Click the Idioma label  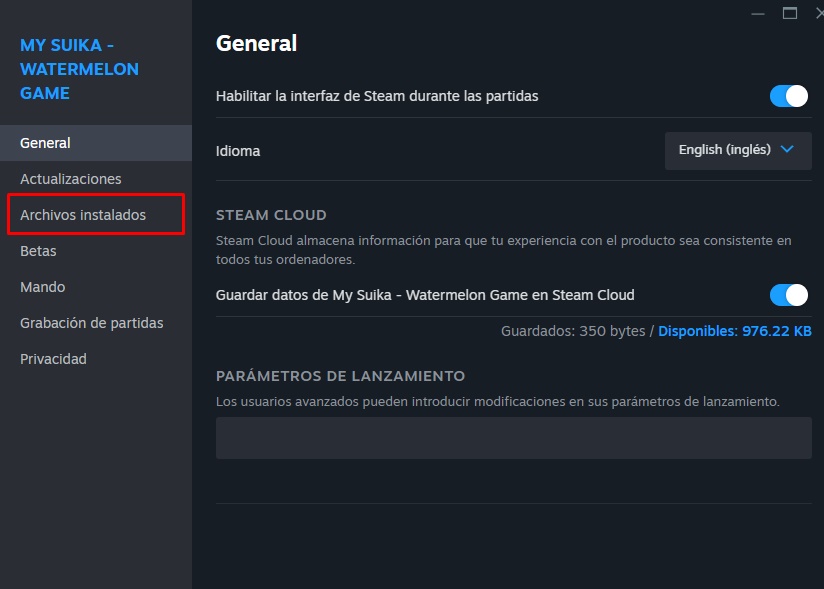click(238, 151)
